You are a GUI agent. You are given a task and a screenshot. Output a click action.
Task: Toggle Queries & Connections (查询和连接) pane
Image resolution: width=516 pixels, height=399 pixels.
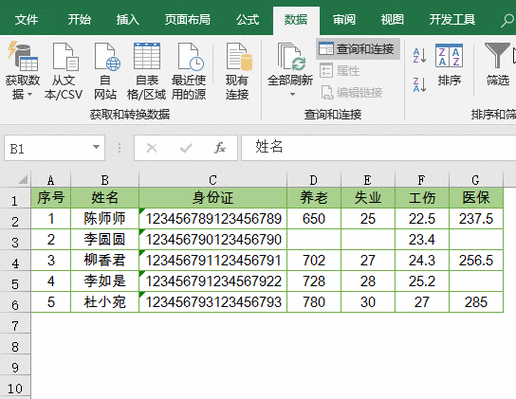point(358,49)
